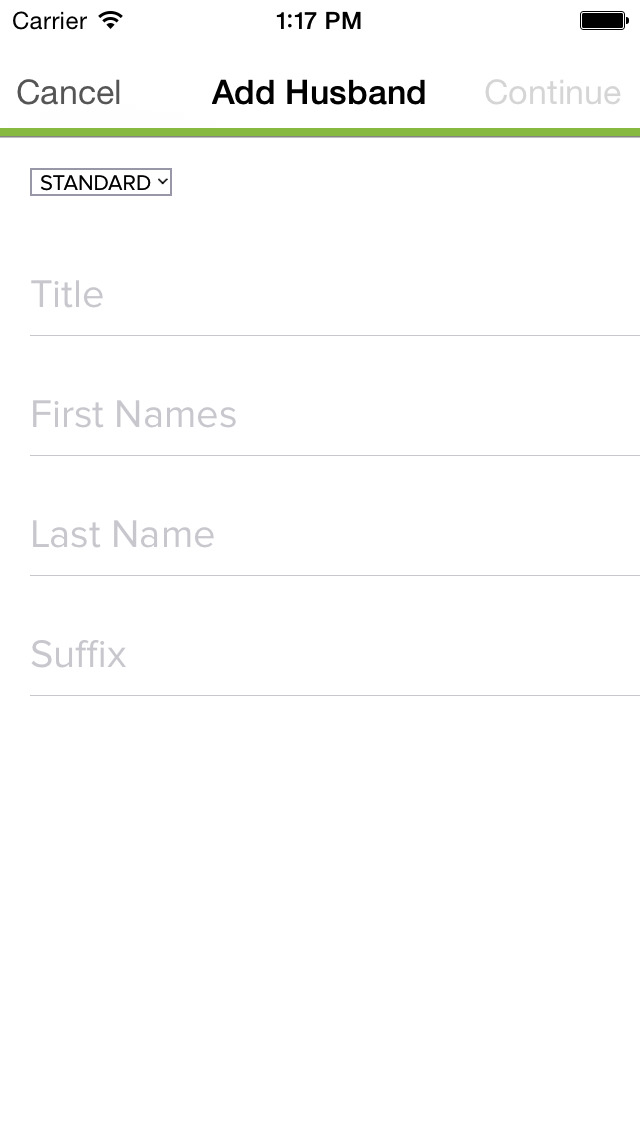Cancel adding a husband
This screenshot has height=1136, width=640.
click(x=69, y=93)
